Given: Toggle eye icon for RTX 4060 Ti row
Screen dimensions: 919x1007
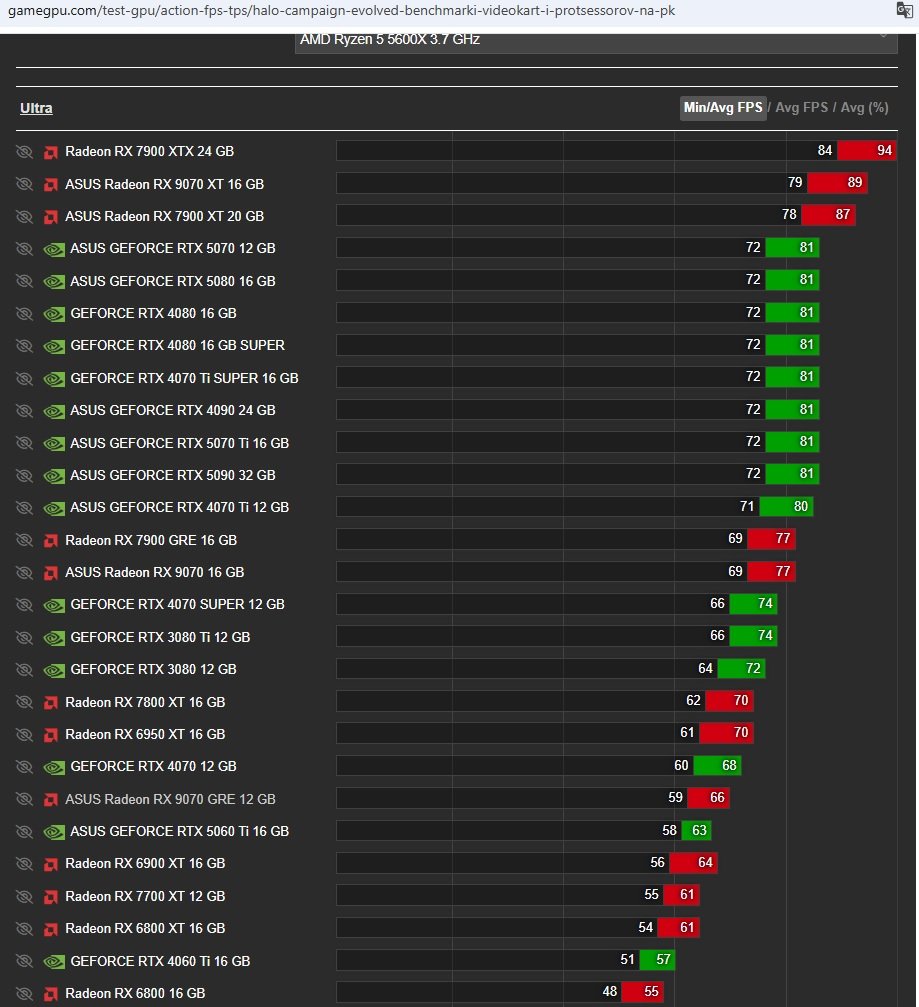Looking at the screenshot, I should click(24, 961).
